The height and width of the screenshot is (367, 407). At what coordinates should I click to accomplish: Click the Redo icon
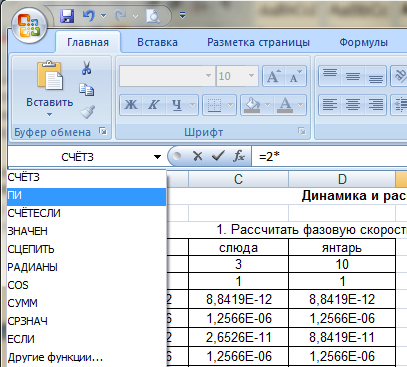pyautogui.click(x=121, y=16)
